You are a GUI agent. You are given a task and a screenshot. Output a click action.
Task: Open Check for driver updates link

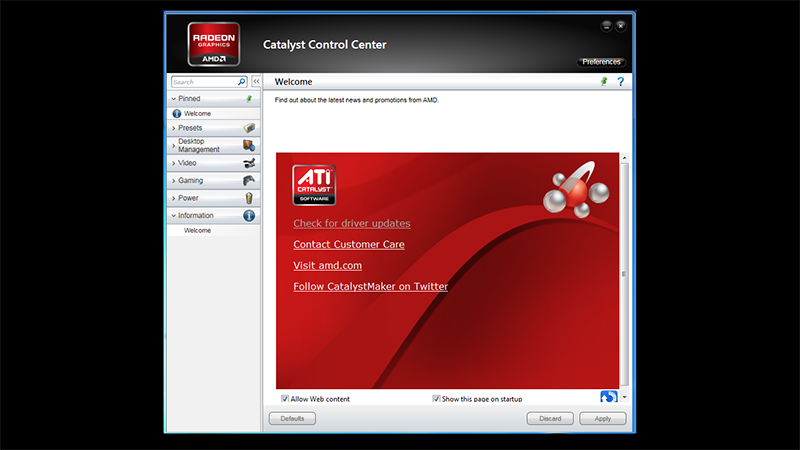pos(352,223)
